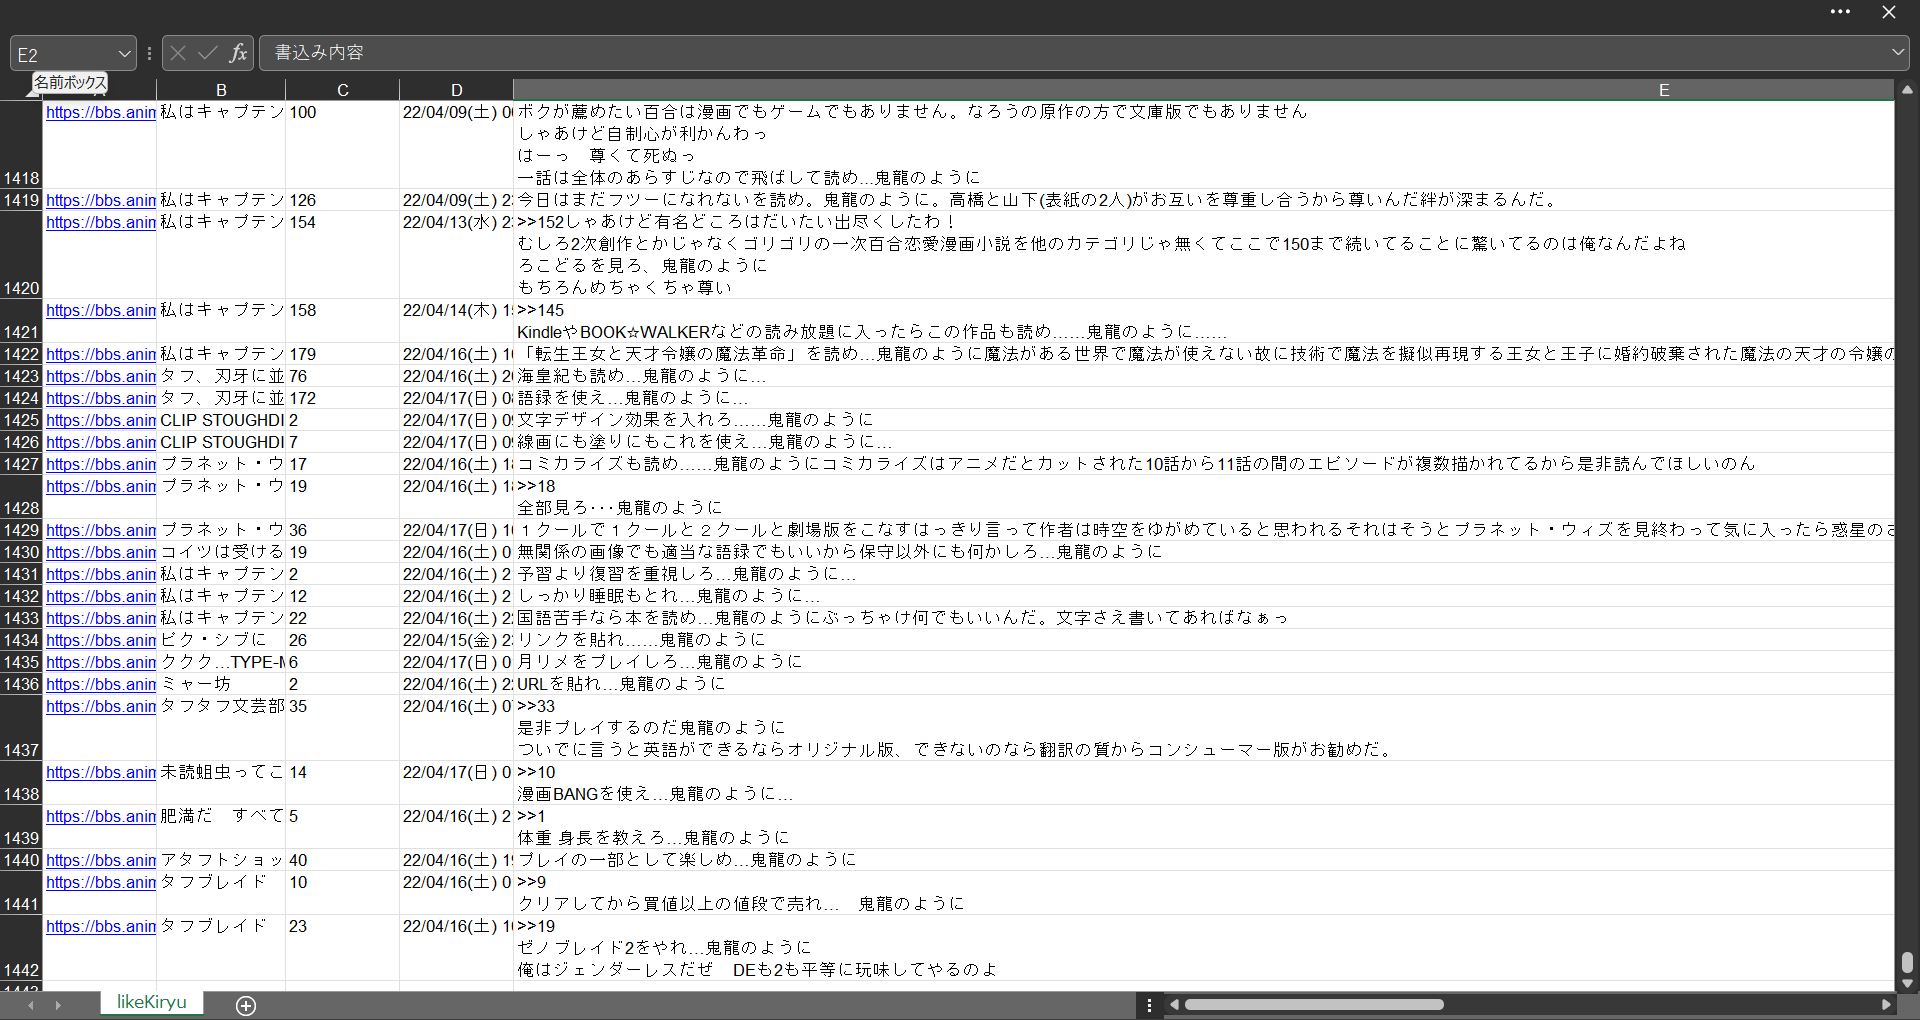Click the vertical dots handle beside Name Box
This screenshot has width=1920, height=1020.
(149, 54)
